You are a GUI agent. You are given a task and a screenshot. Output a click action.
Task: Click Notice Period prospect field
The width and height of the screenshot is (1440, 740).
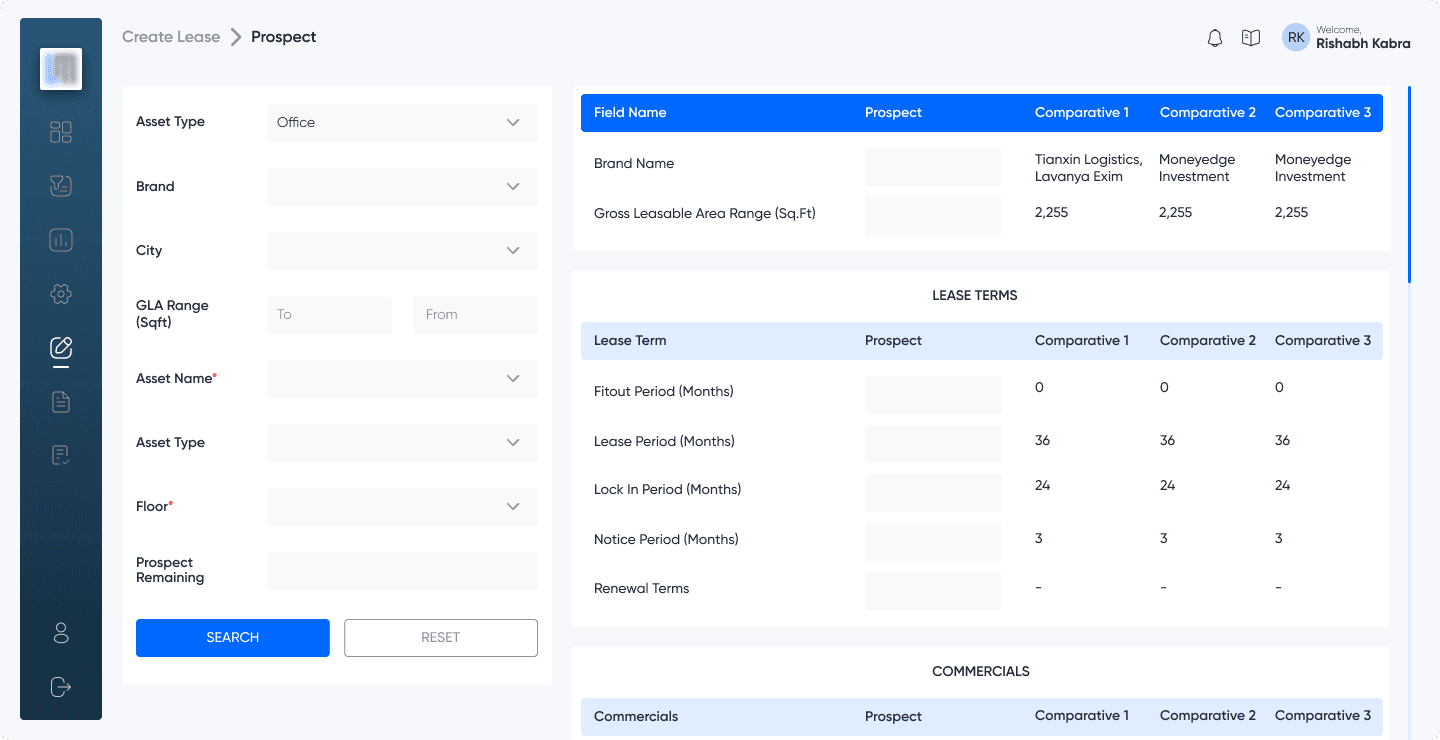point(933,542)
